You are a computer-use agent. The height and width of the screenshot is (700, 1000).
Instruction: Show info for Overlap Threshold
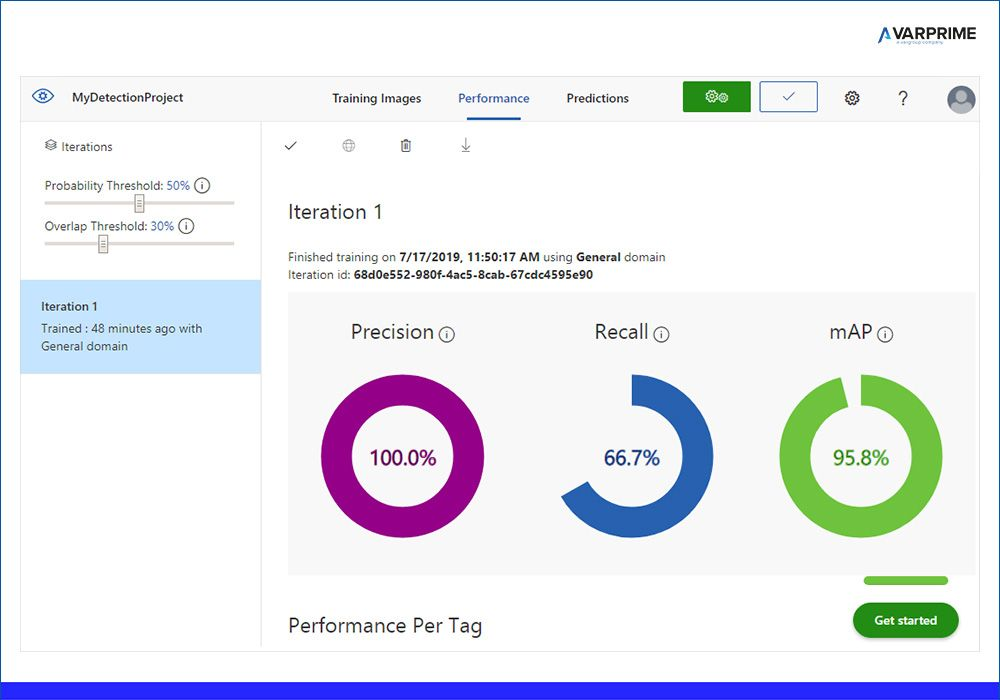pyautogui.click(x=186, y=226)
